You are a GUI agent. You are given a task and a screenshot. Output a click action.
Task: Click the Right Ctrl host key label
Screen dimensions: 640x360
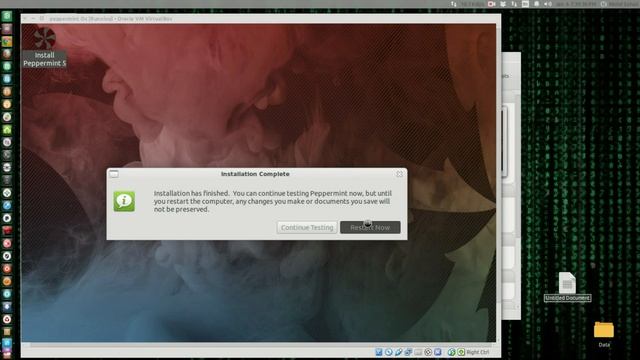click(x=478, y=352)
